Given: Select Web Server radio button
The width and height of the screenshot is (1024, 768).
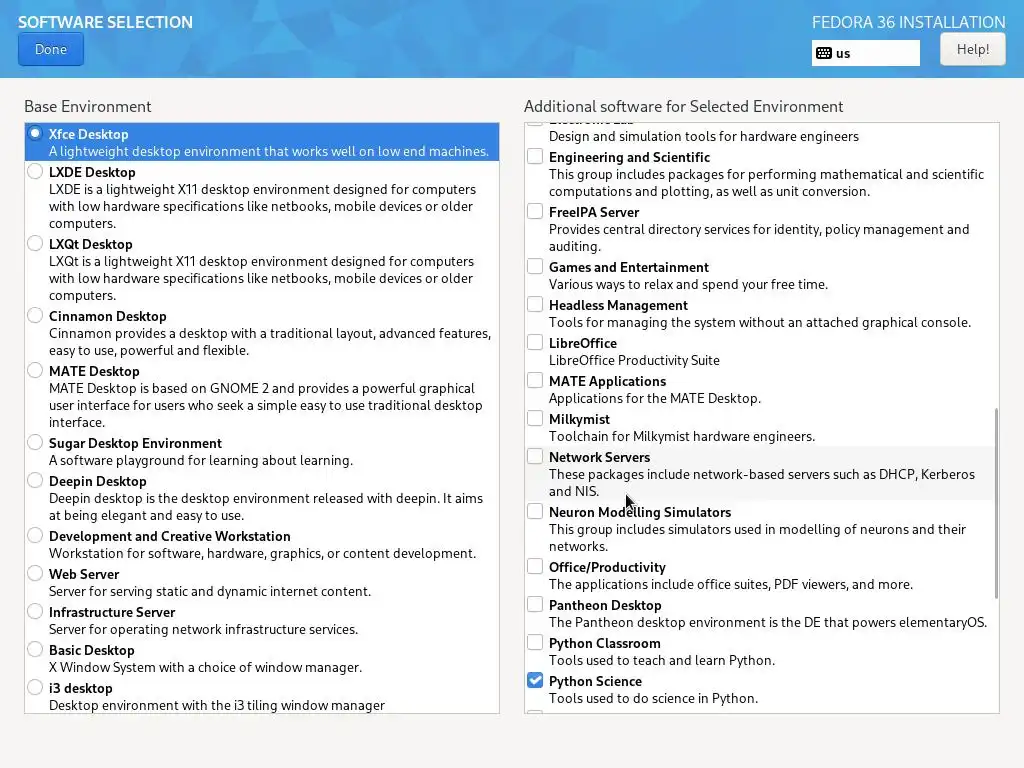Looking at the screenshot, I should [x=35, y=573].
